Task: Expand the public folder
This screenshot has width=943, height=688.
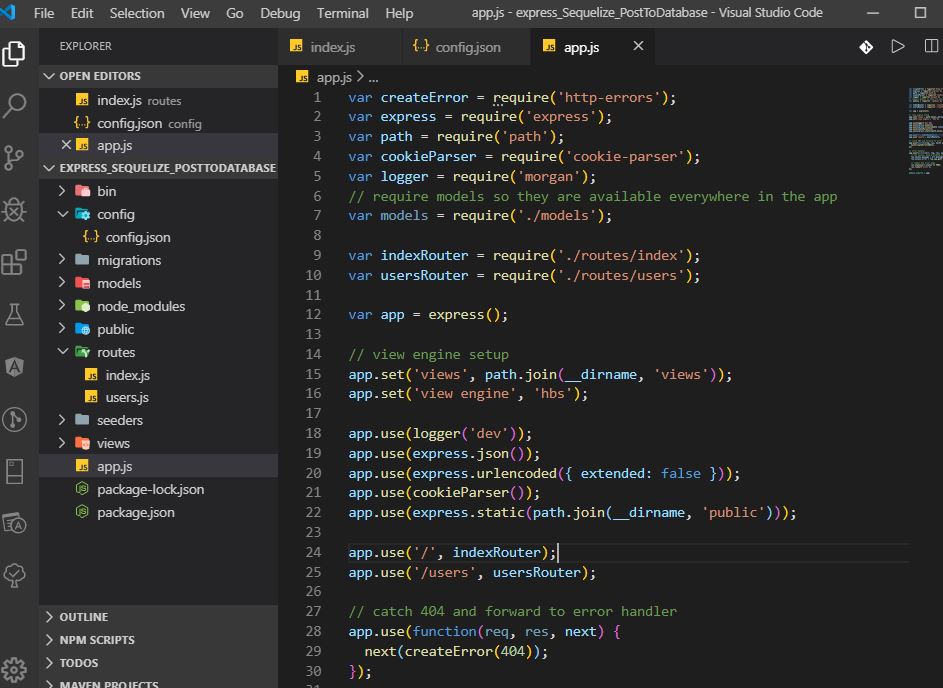Action: 158,329
